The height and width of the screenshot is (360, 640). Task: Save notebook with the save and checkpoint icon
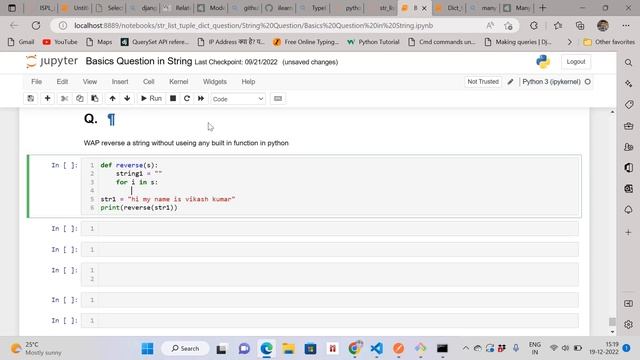(31, 98)
